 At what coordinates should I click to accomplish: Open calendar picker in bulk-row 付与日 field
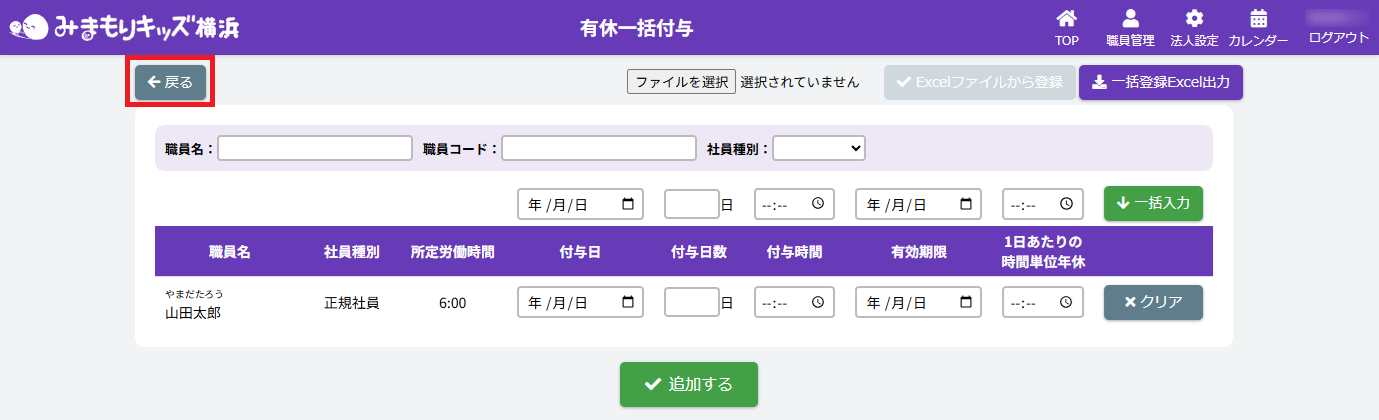pyautogui.click(x=628, y=204)
